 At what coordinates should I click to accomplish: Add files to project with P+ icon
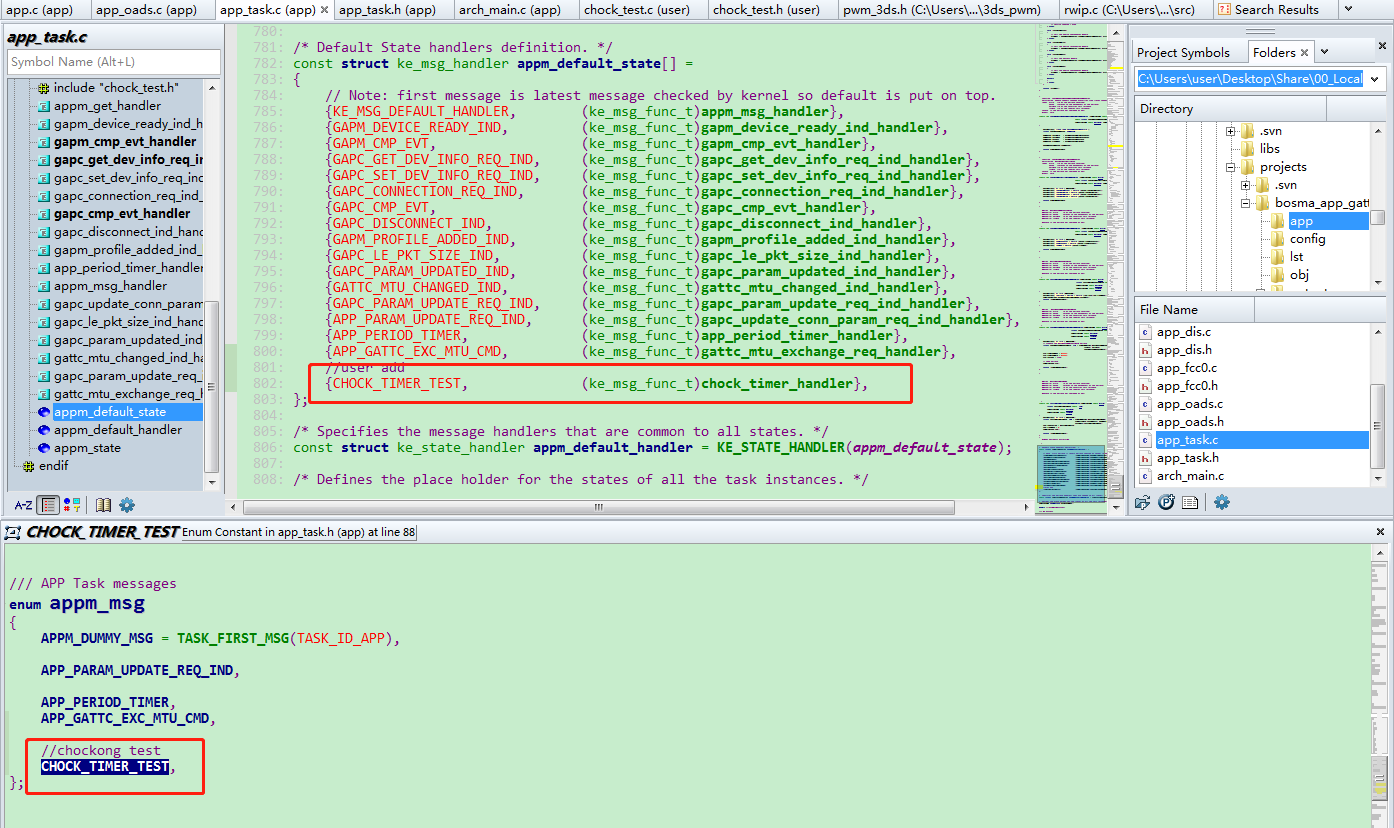point(1166,502)
